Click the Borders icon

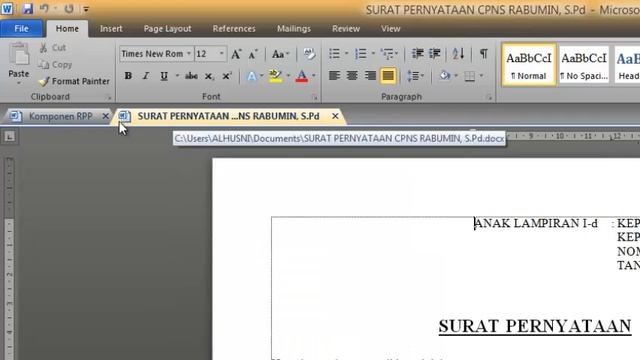[x=470, y=76]
